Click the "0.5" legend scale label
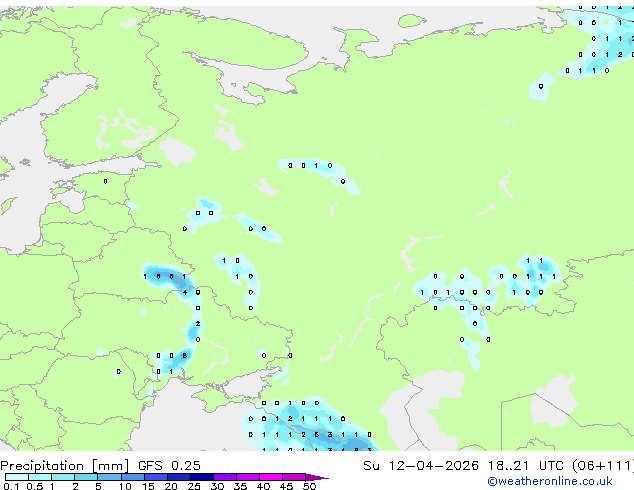 tap(34, 486)
